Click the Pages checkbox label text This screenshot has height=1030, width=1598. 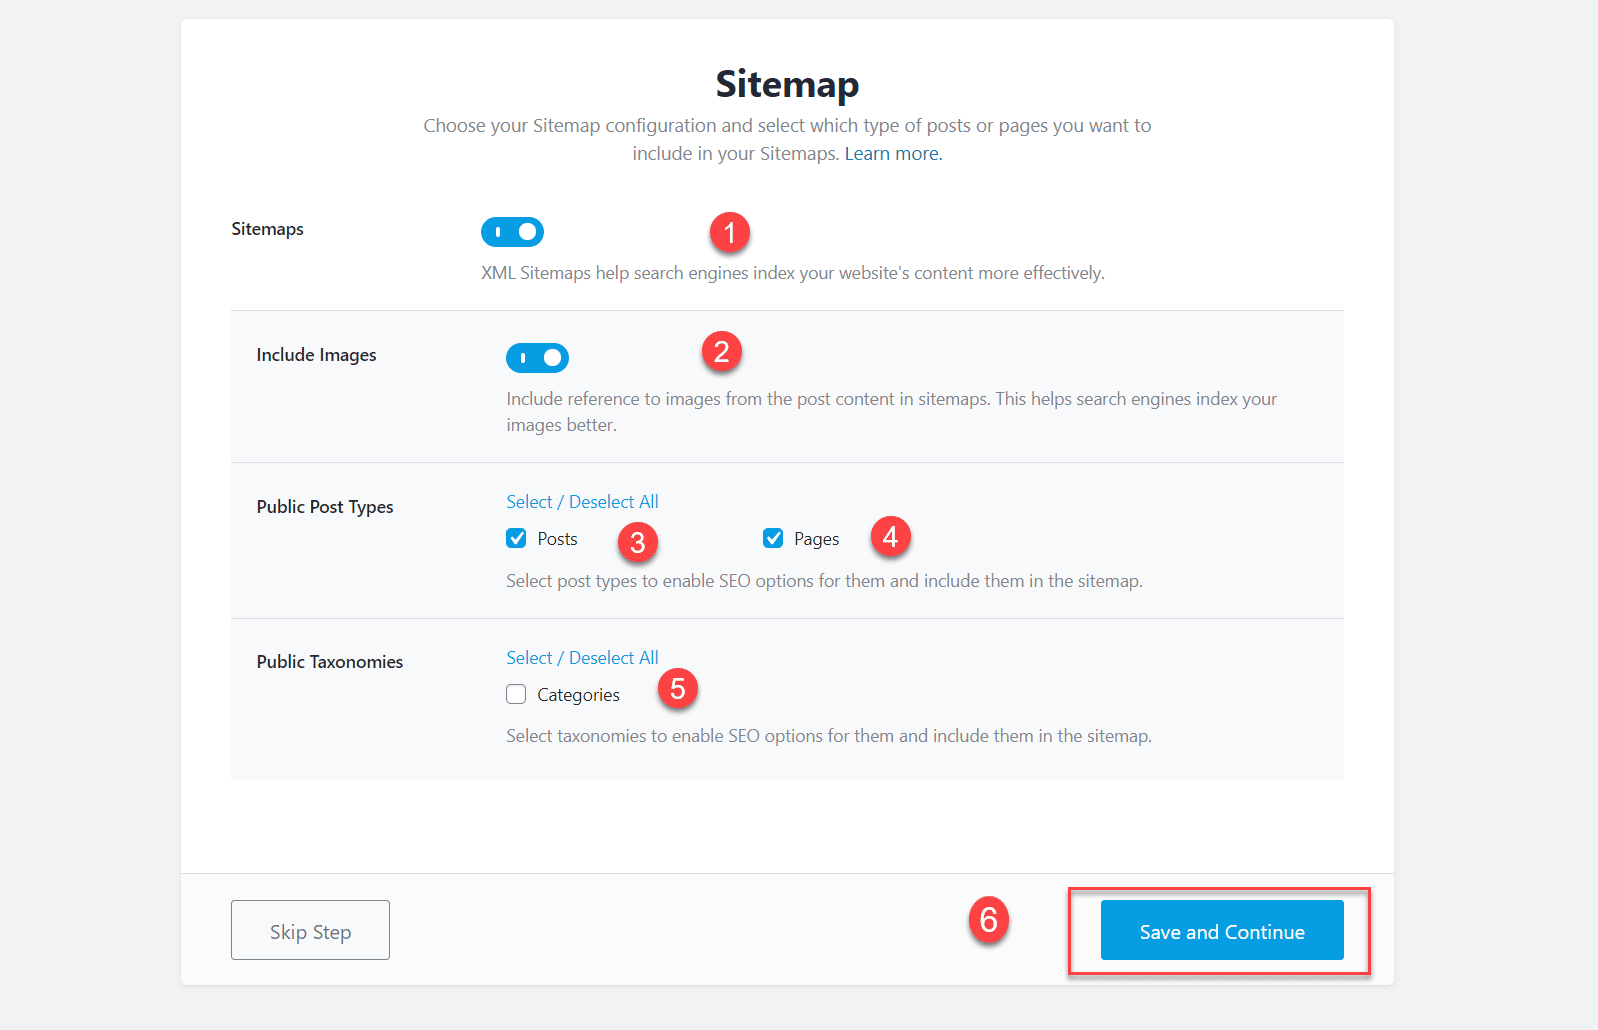817,539
